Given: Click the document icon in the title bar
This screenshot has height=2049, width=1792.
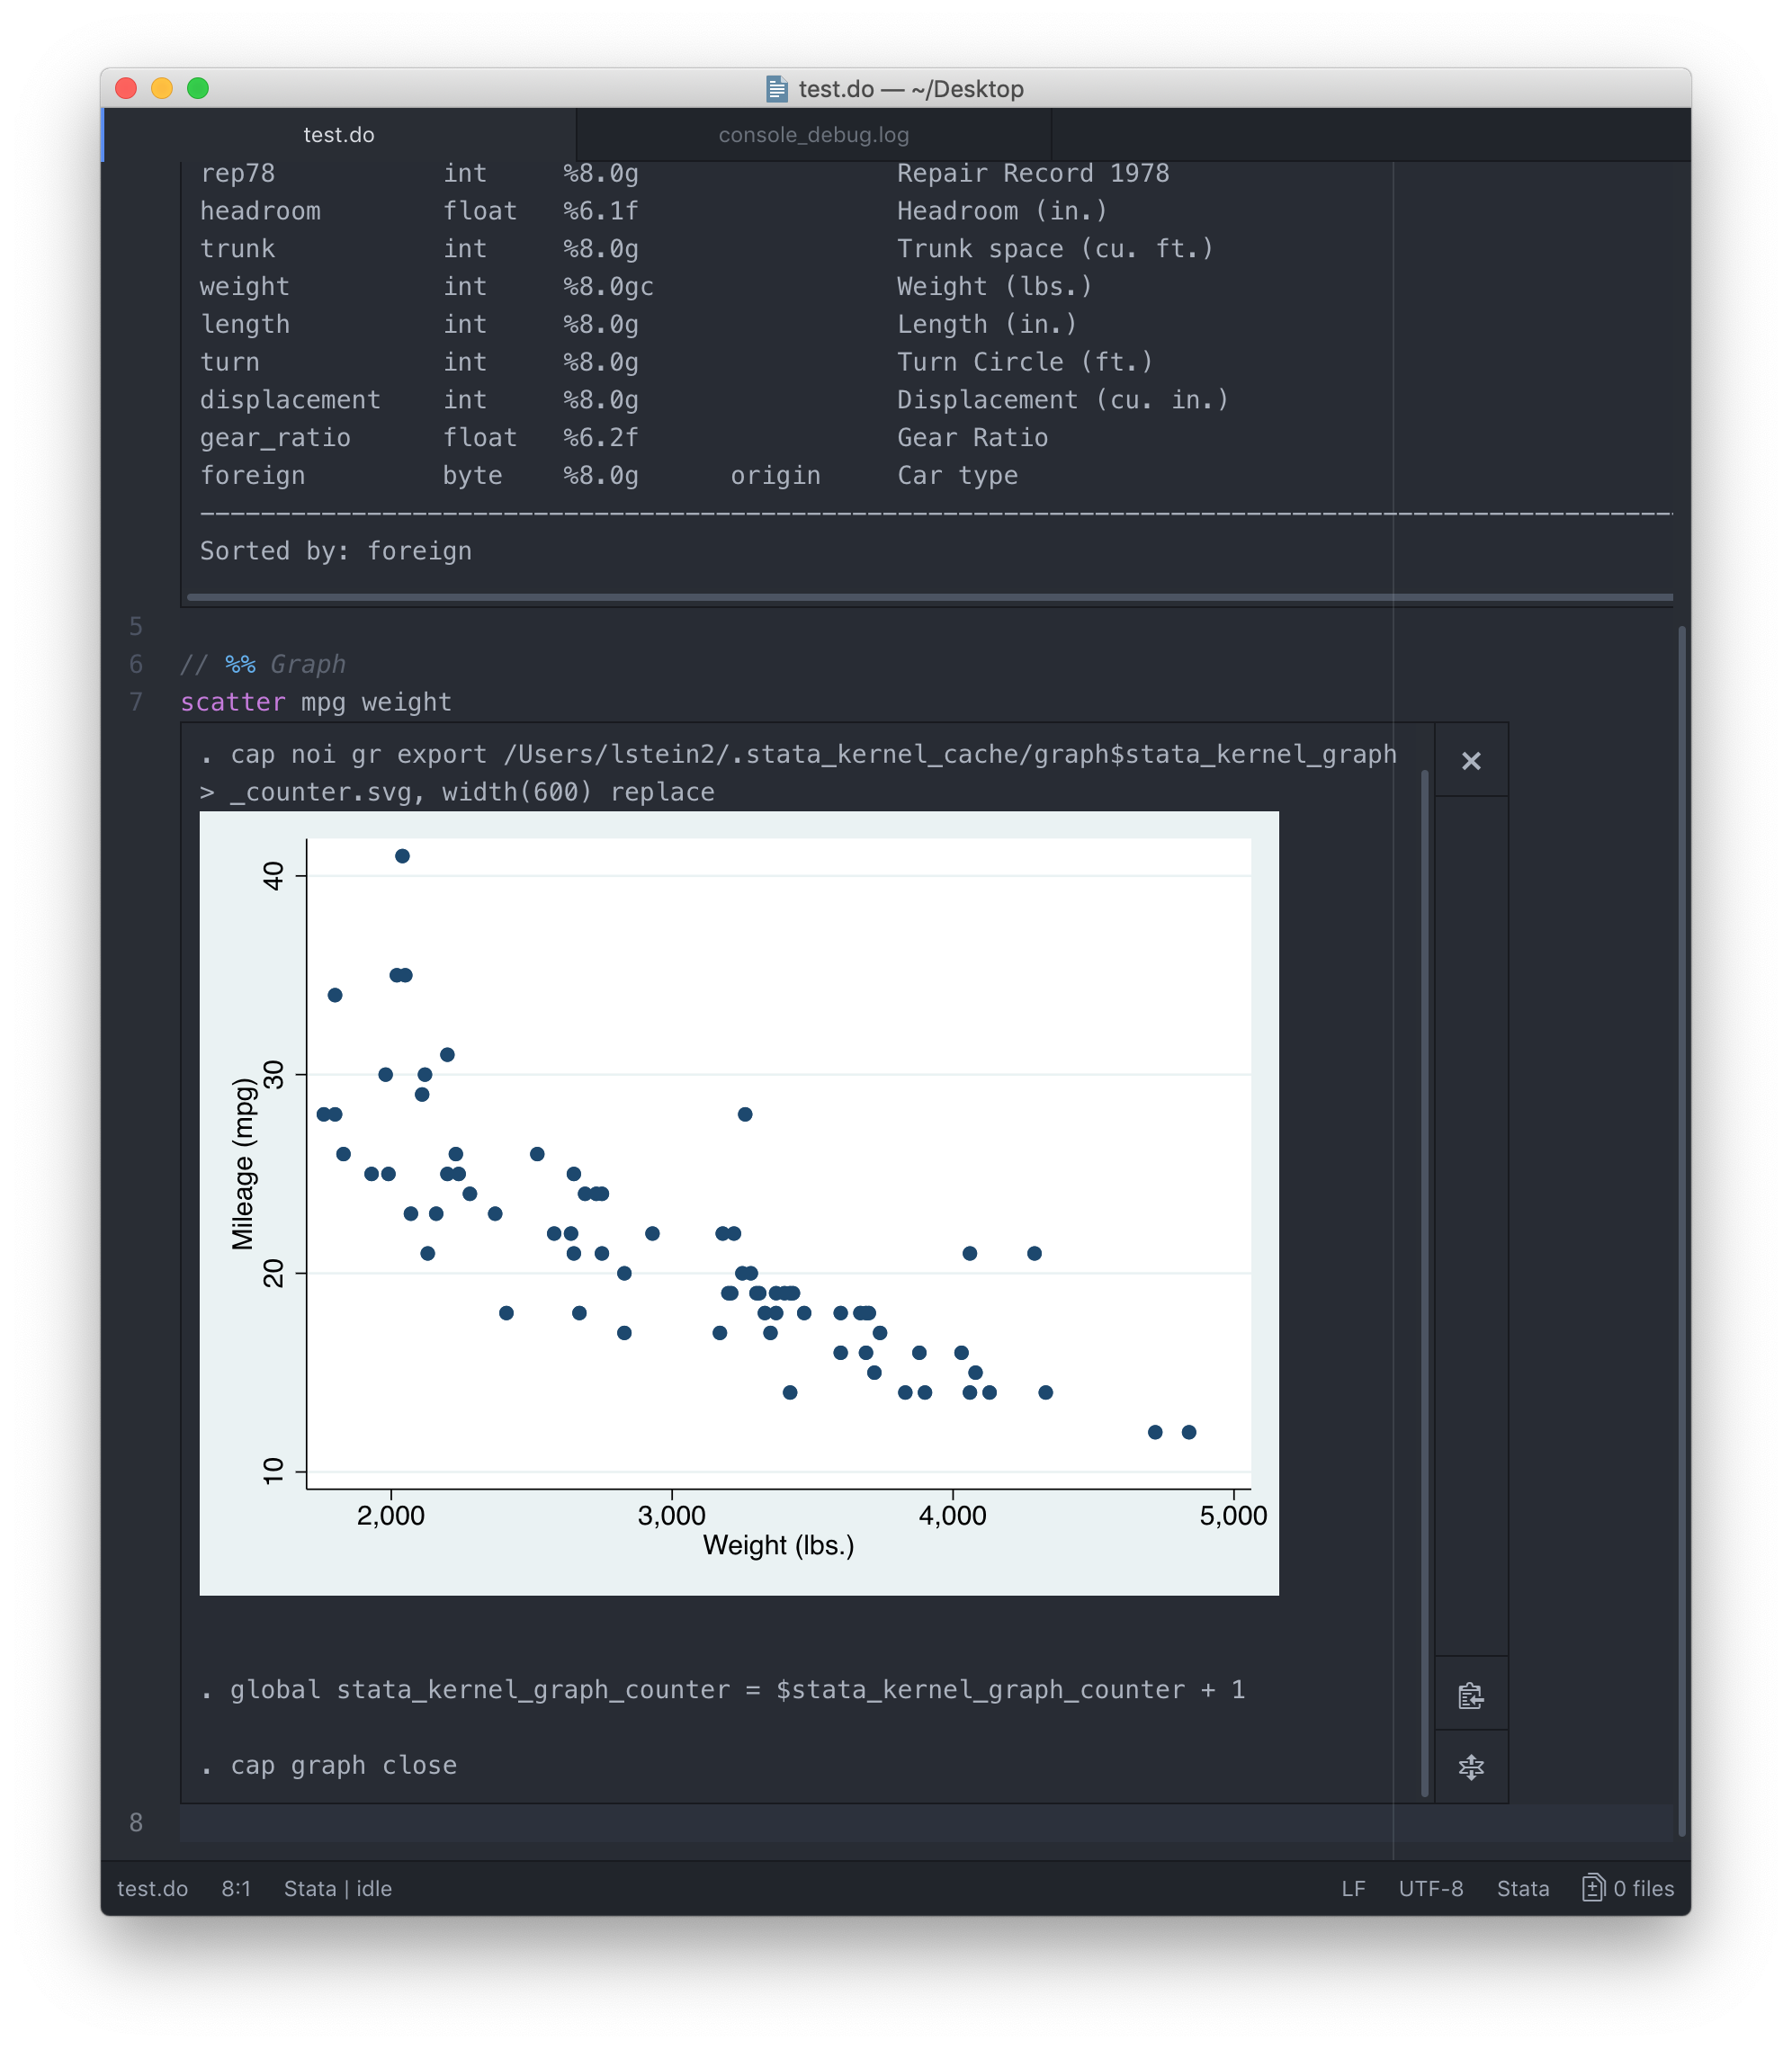Looking at the screenshot, I should click(777, 88).
